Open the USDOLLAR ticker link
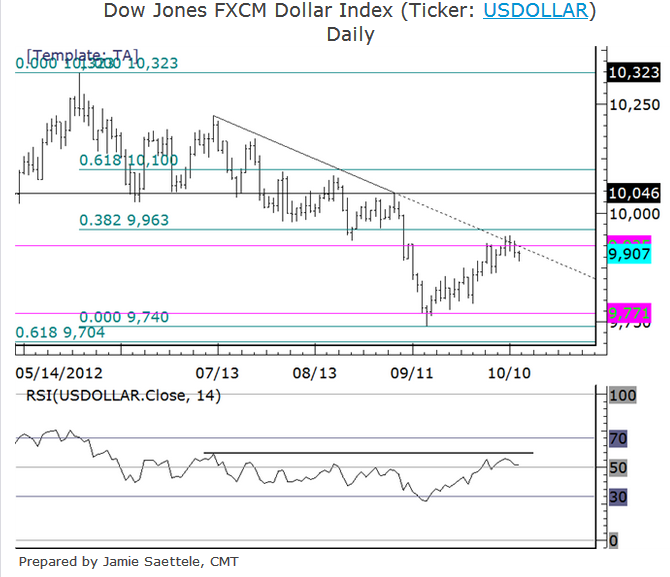 click(535, 11)
